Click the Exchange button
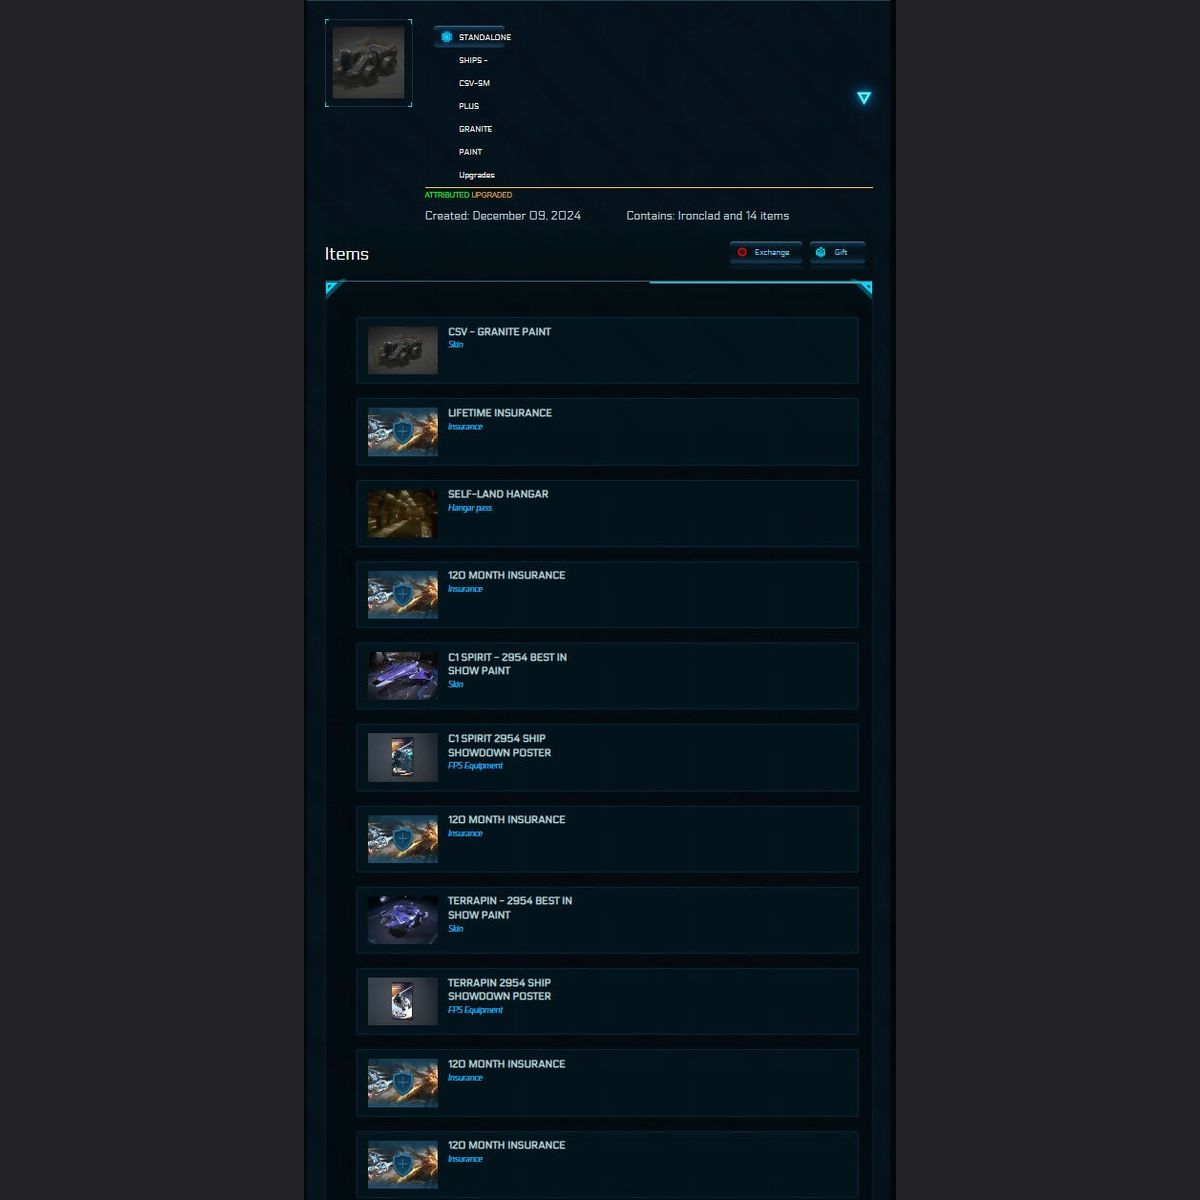 coord(766,252)
